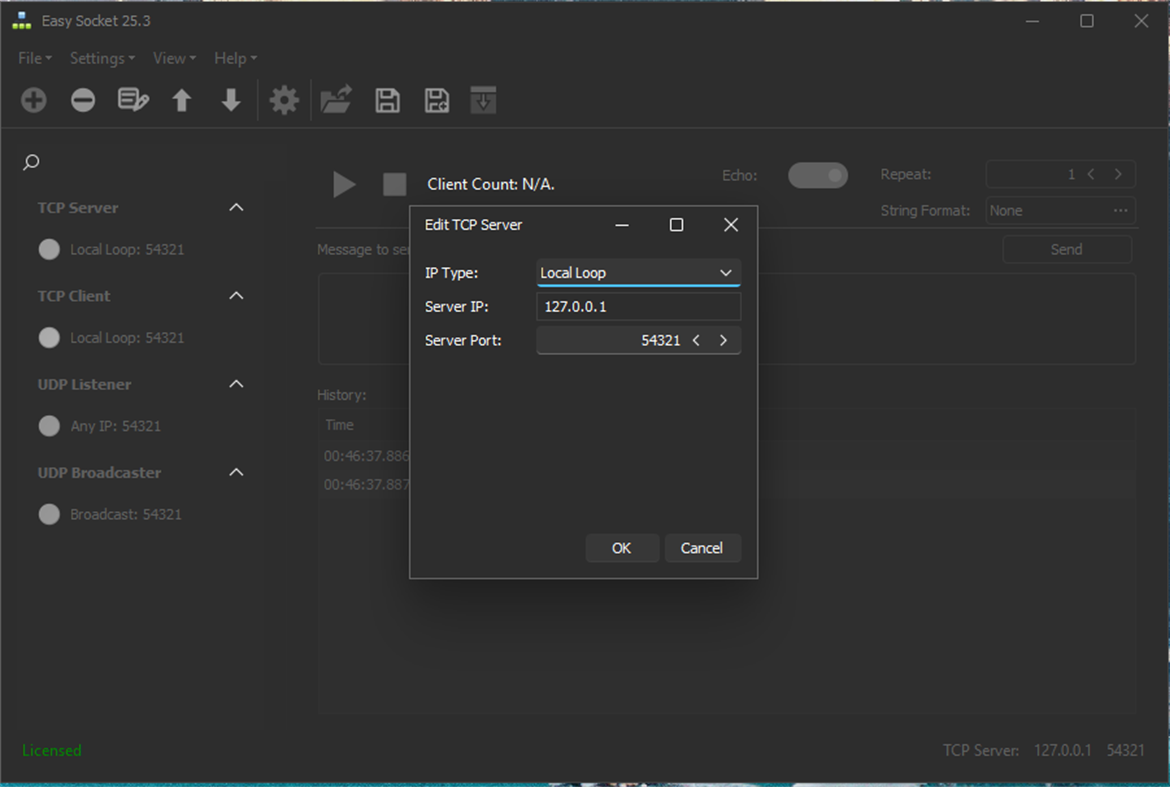1170x787 pixels.
Task: Select Broadcast: 54321 entry
Action: click(x=125, y=515)
